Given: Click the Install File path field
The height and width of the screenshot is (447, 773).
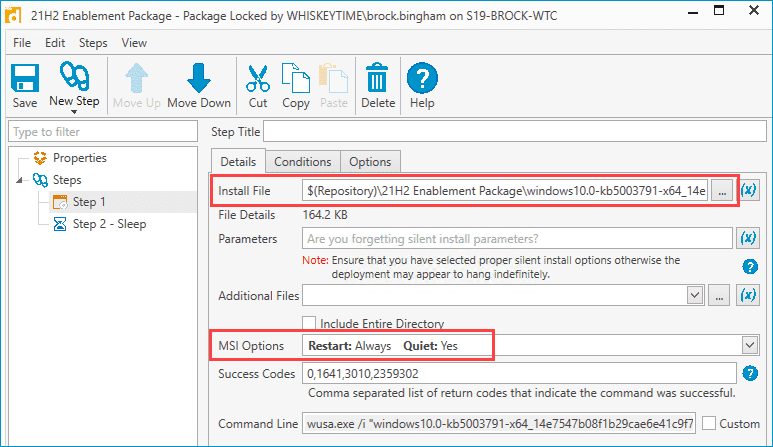Looking at the screenshot, I should (x=505, y=191).
